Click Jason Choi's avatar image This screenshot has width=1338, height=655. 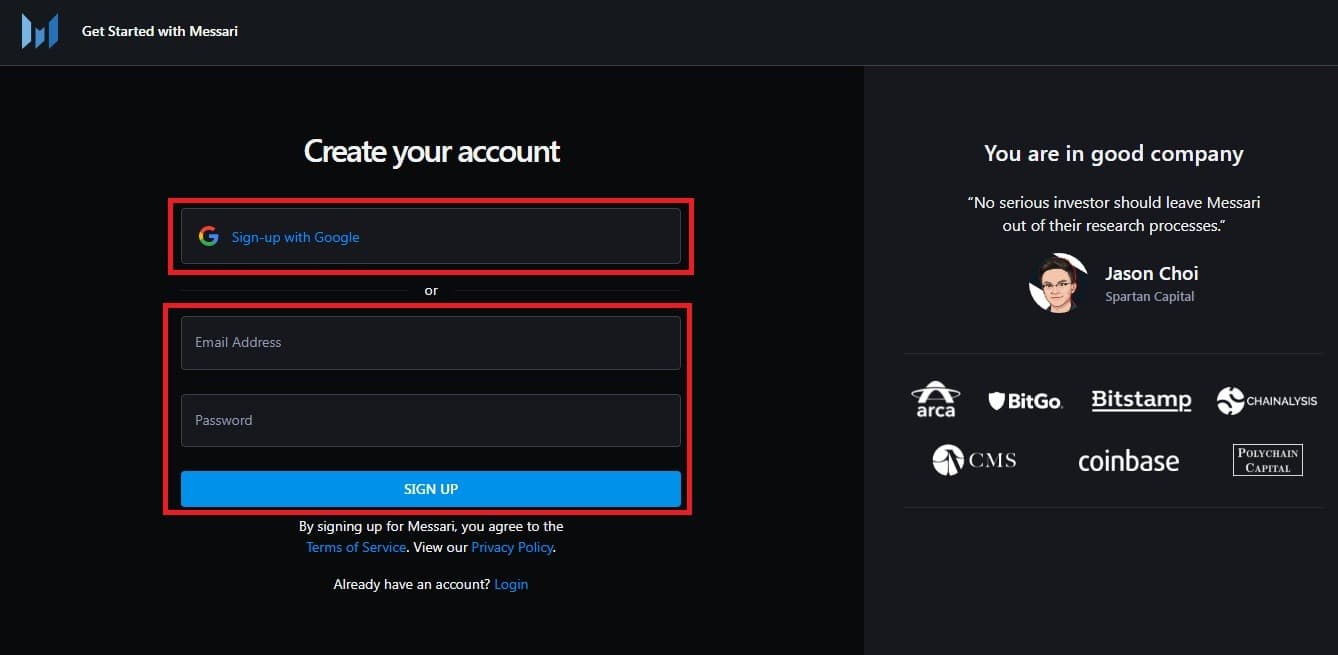coord(1058,283)
